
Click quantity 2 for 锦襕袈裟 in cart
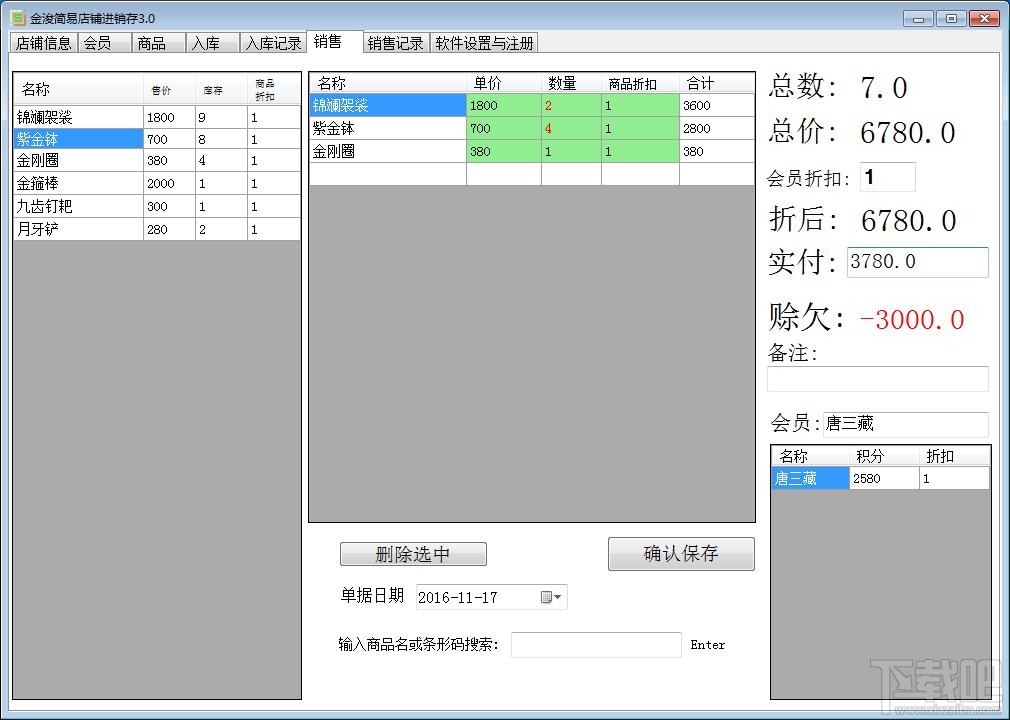coord(571,106)
